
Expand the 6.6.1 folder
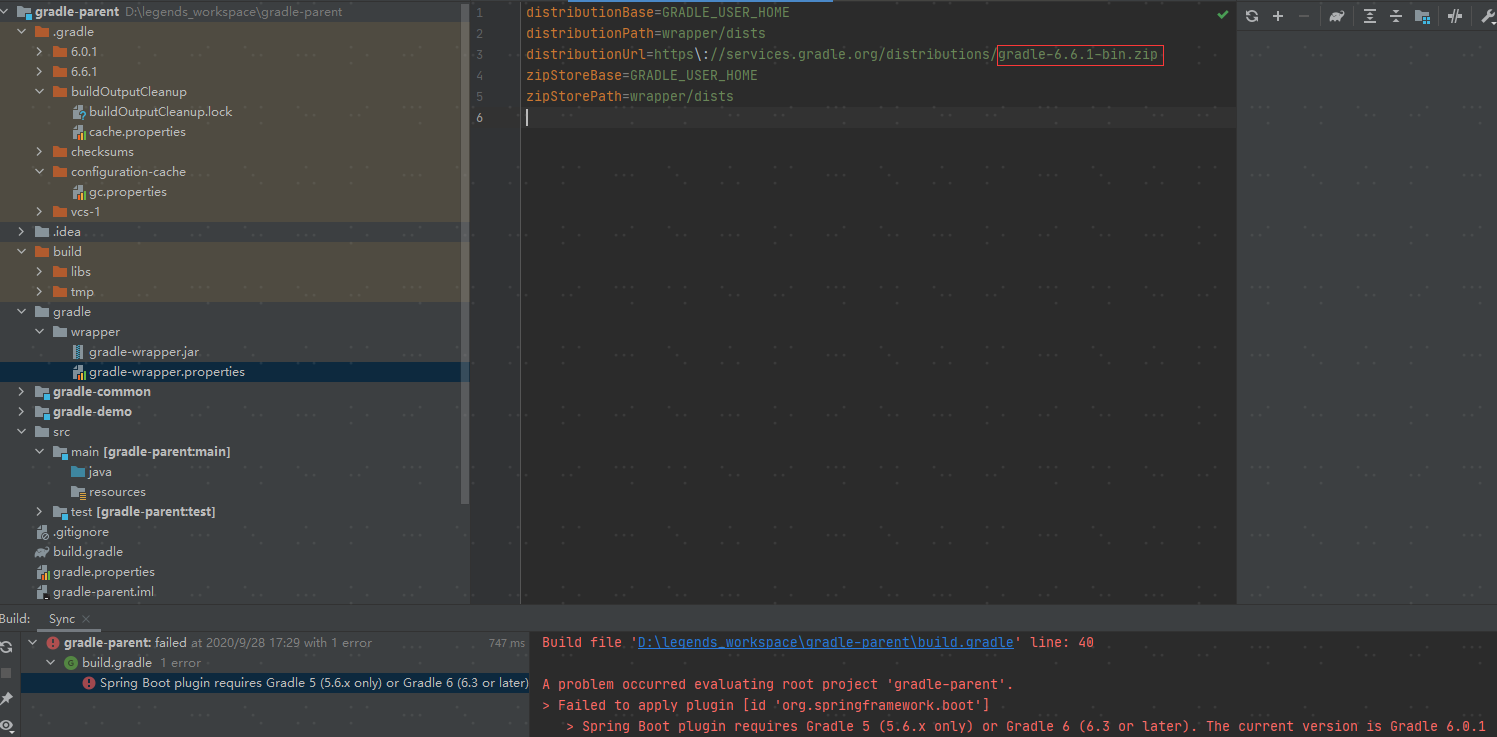39,72
